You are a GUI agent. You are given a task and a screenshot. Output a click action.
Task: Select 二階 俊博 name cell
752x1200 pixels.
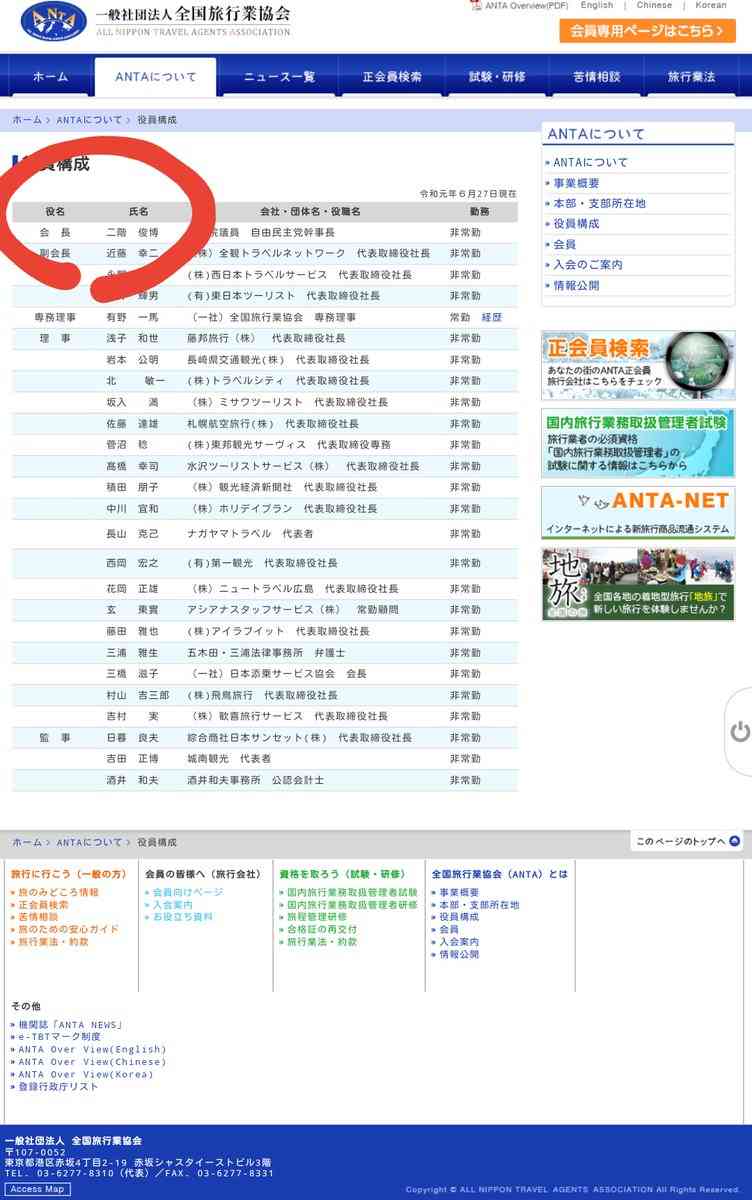pos(132,232)
